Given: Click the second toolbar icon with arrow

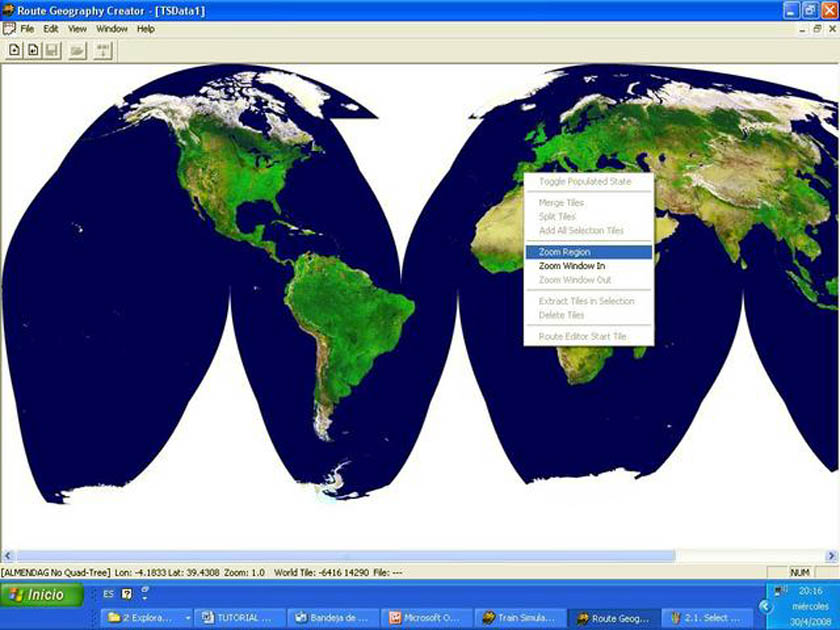Looking at the screenshot, I should (33, 50).
